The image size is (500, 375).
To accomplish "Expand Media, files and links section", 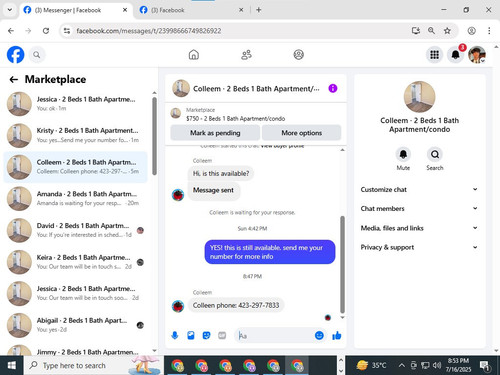I will tap(419, 228).
